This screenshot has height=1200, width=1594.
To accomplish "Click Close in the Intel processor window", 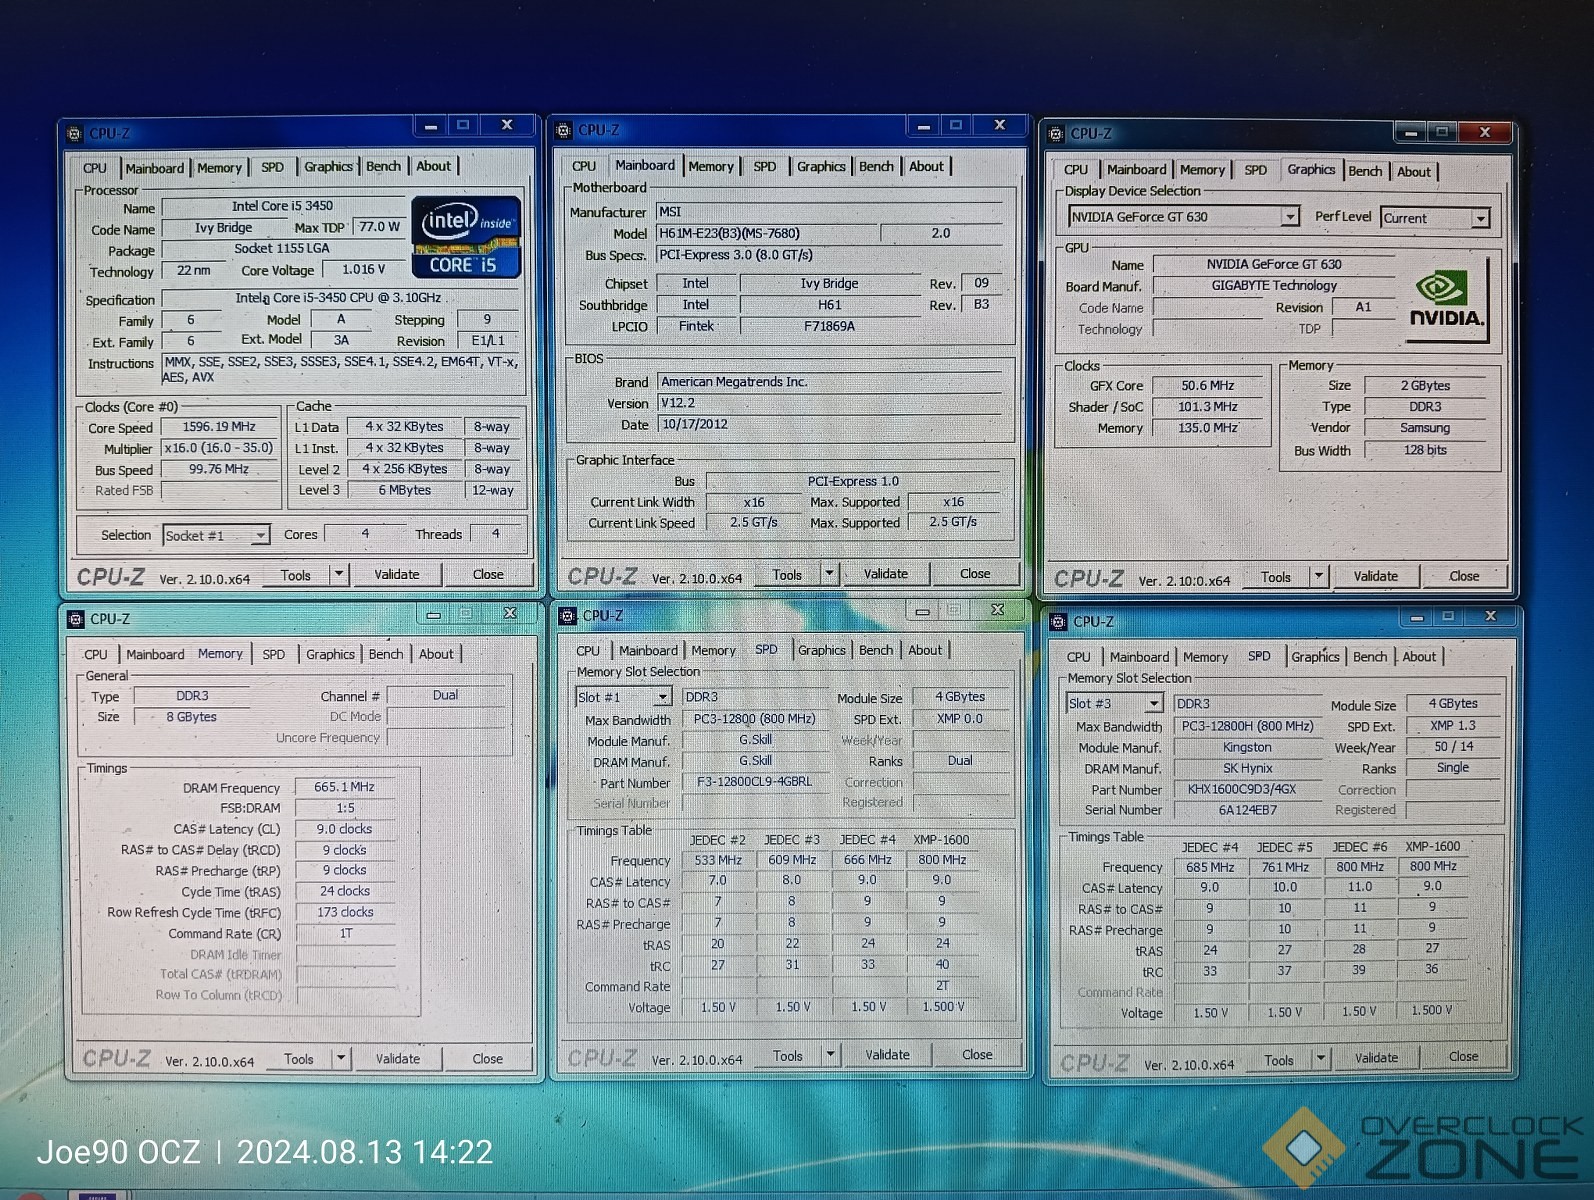I will (x=488, y=575).
